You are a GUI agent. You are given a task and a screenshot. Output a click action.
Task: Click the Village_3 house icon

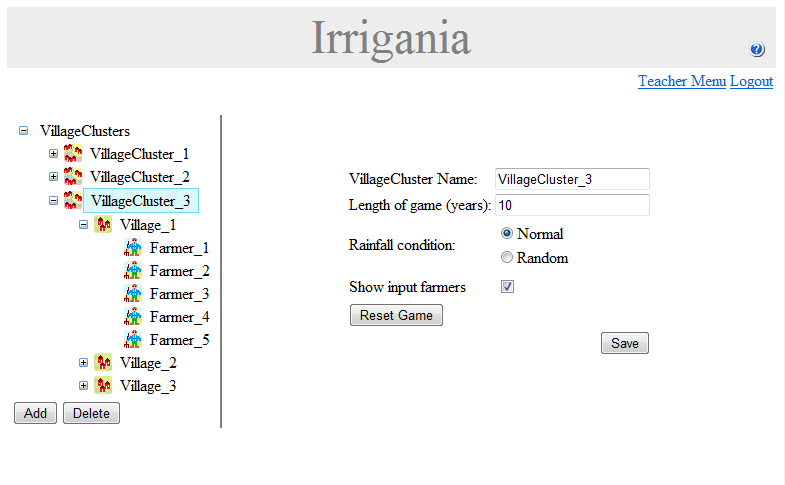103,386
